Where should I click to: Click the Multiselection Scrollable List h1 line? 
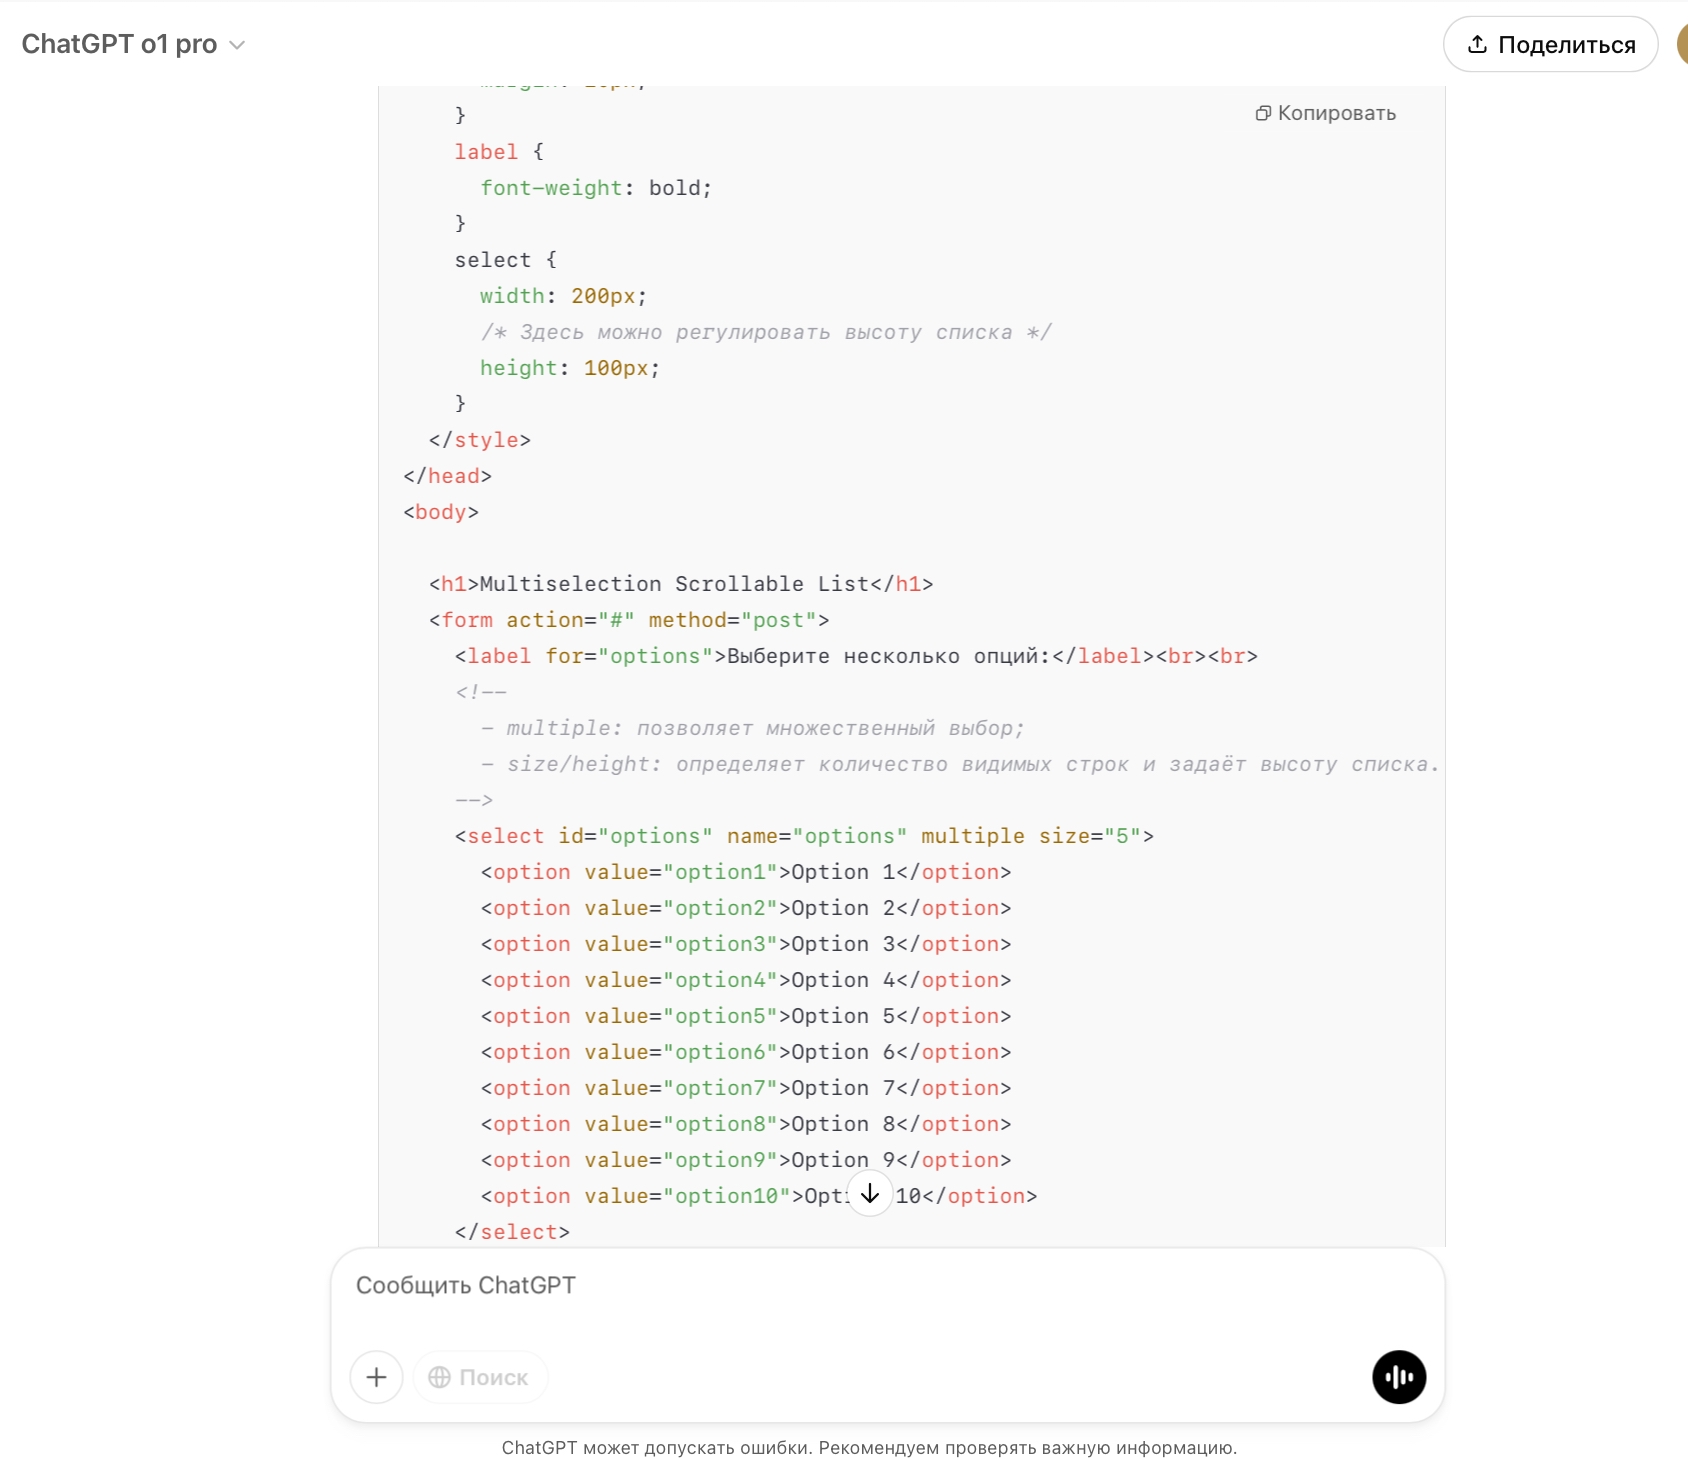(681, 584)
